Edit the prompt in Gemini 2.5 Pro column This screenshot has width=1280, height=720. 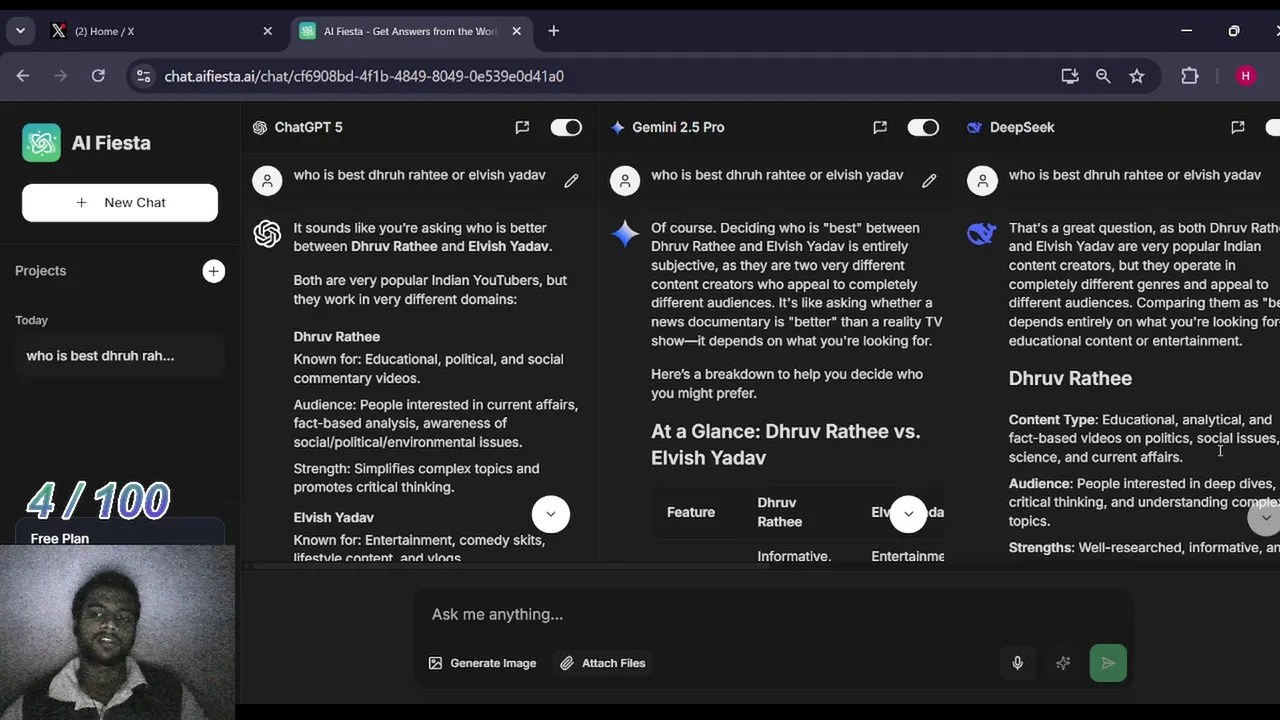point(929,181)
